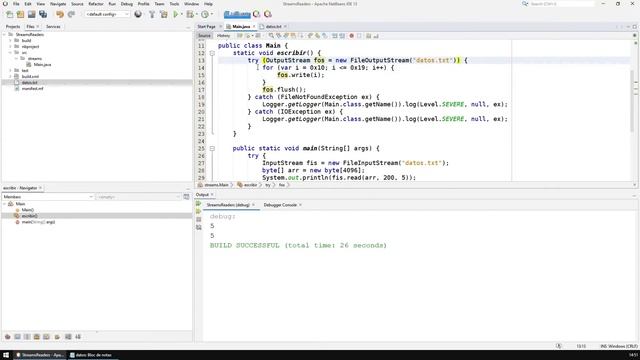This screenshot has width=640, height=360.
Task: Open the Debug menu
Action: (x=127, y=4)
